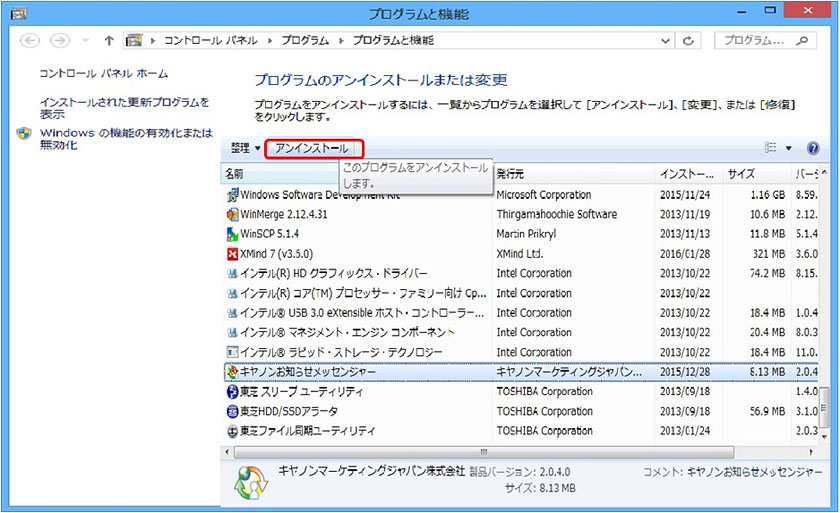Click the XMind 7 program icon
The image size is (840, 513).
(x=232, y=253)
